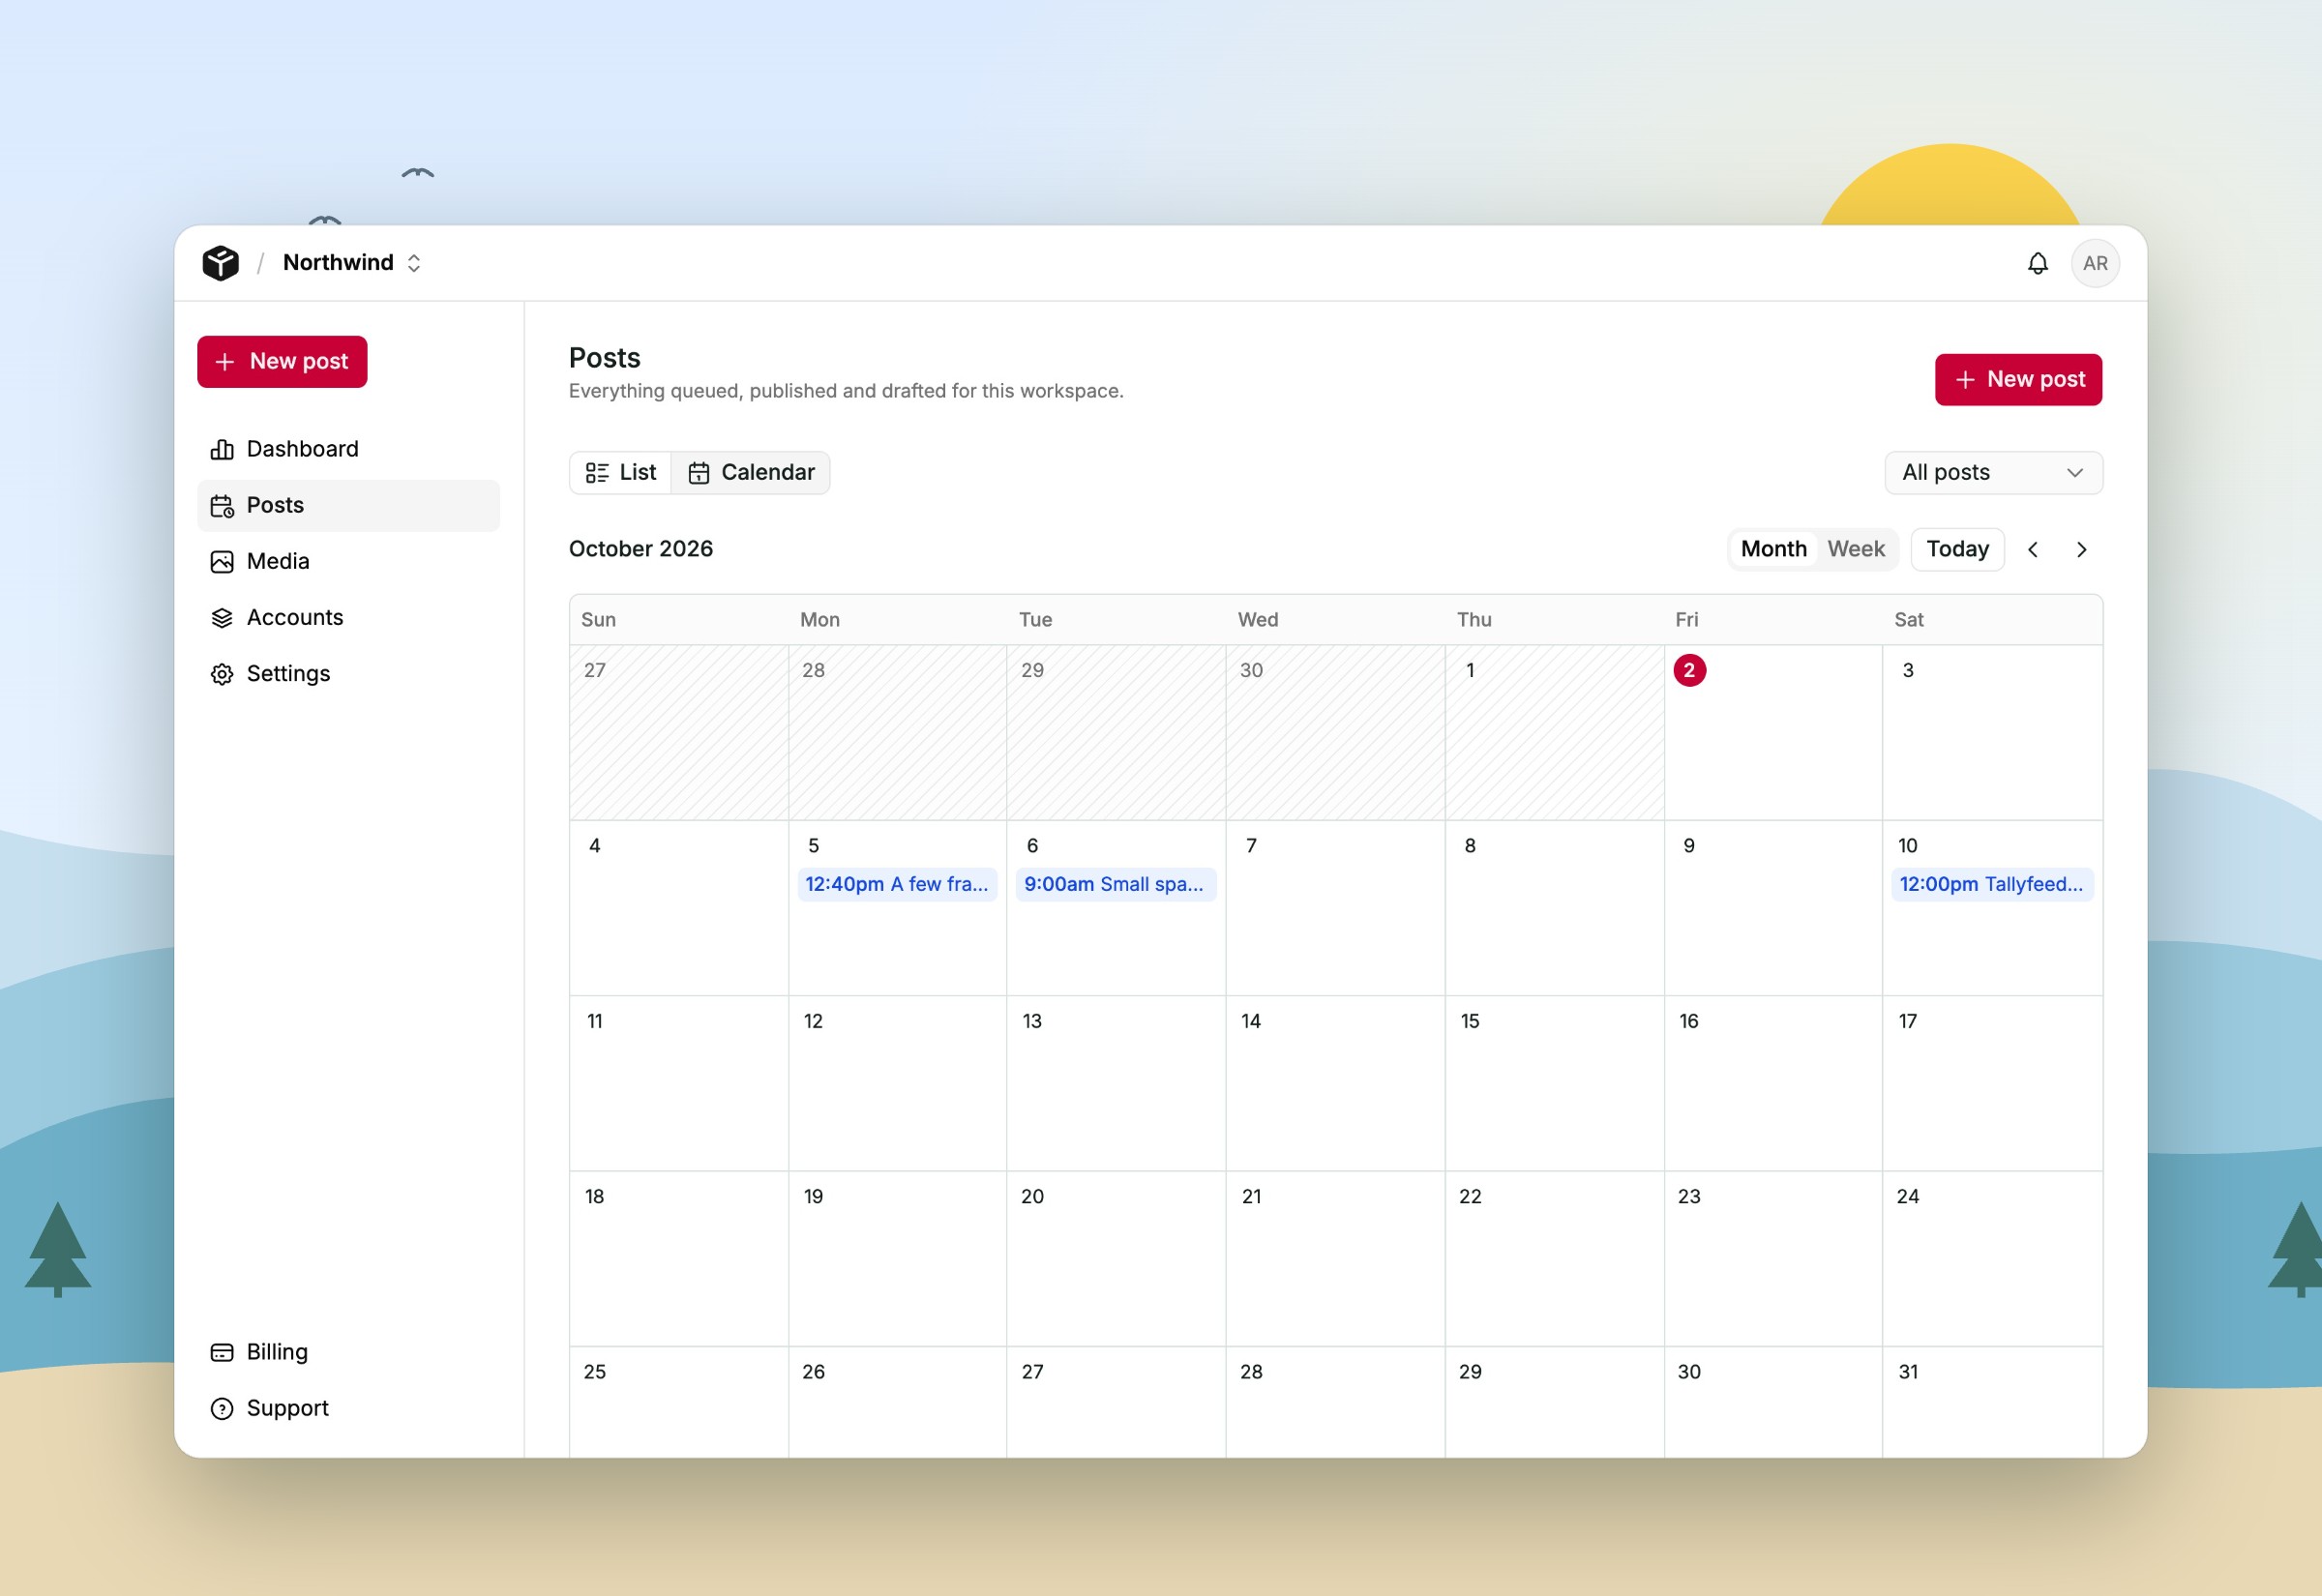Click the Posts calendar-clock sidebar icon
Viewport: 2322px width, 1596px height.
click(222, 505)
